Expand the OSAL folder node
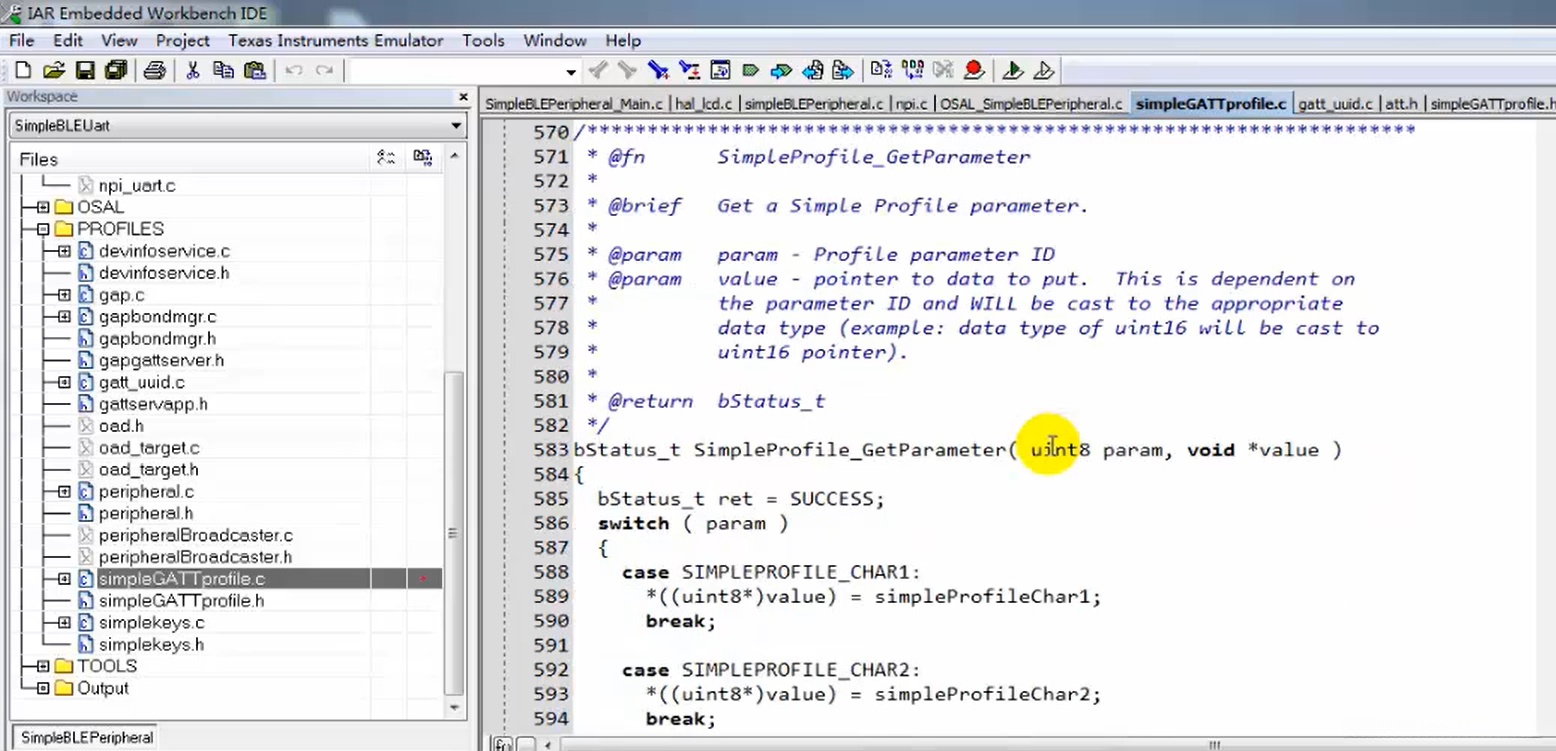This screenshot has height=751, width=1556. [x=43, y=207]
